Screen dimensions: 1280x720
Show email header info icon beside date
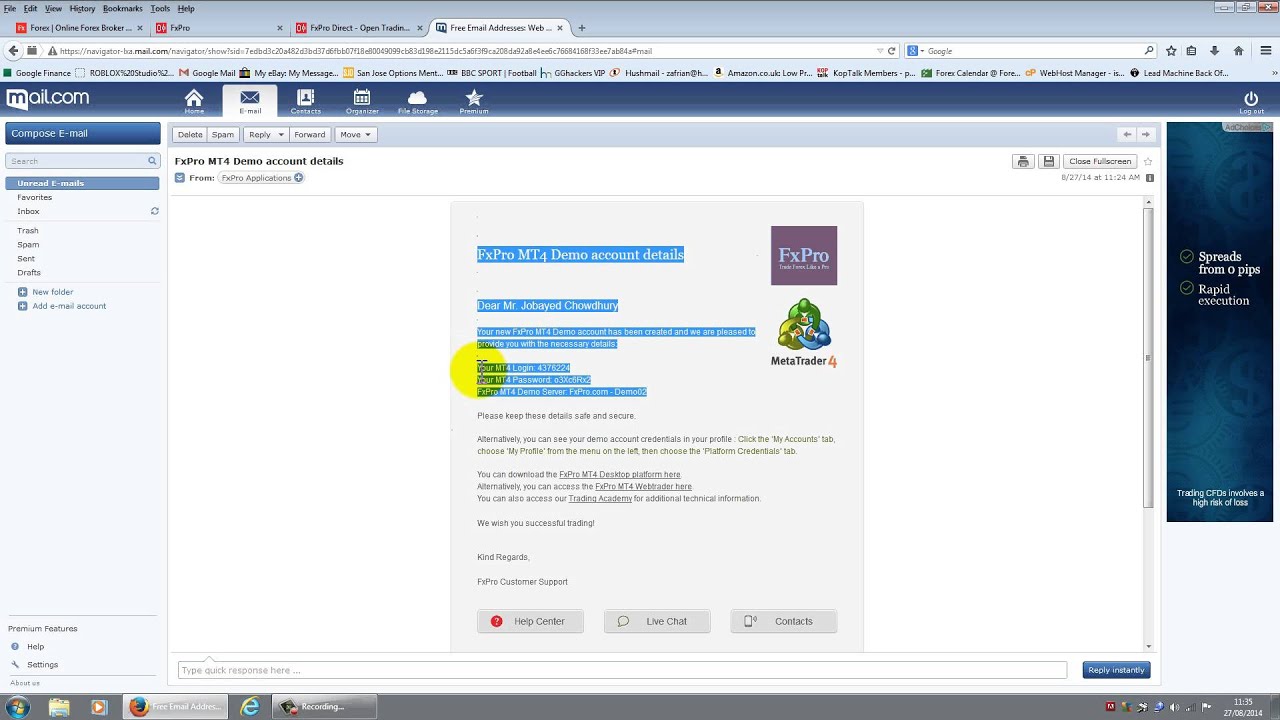coord(1149,177)
